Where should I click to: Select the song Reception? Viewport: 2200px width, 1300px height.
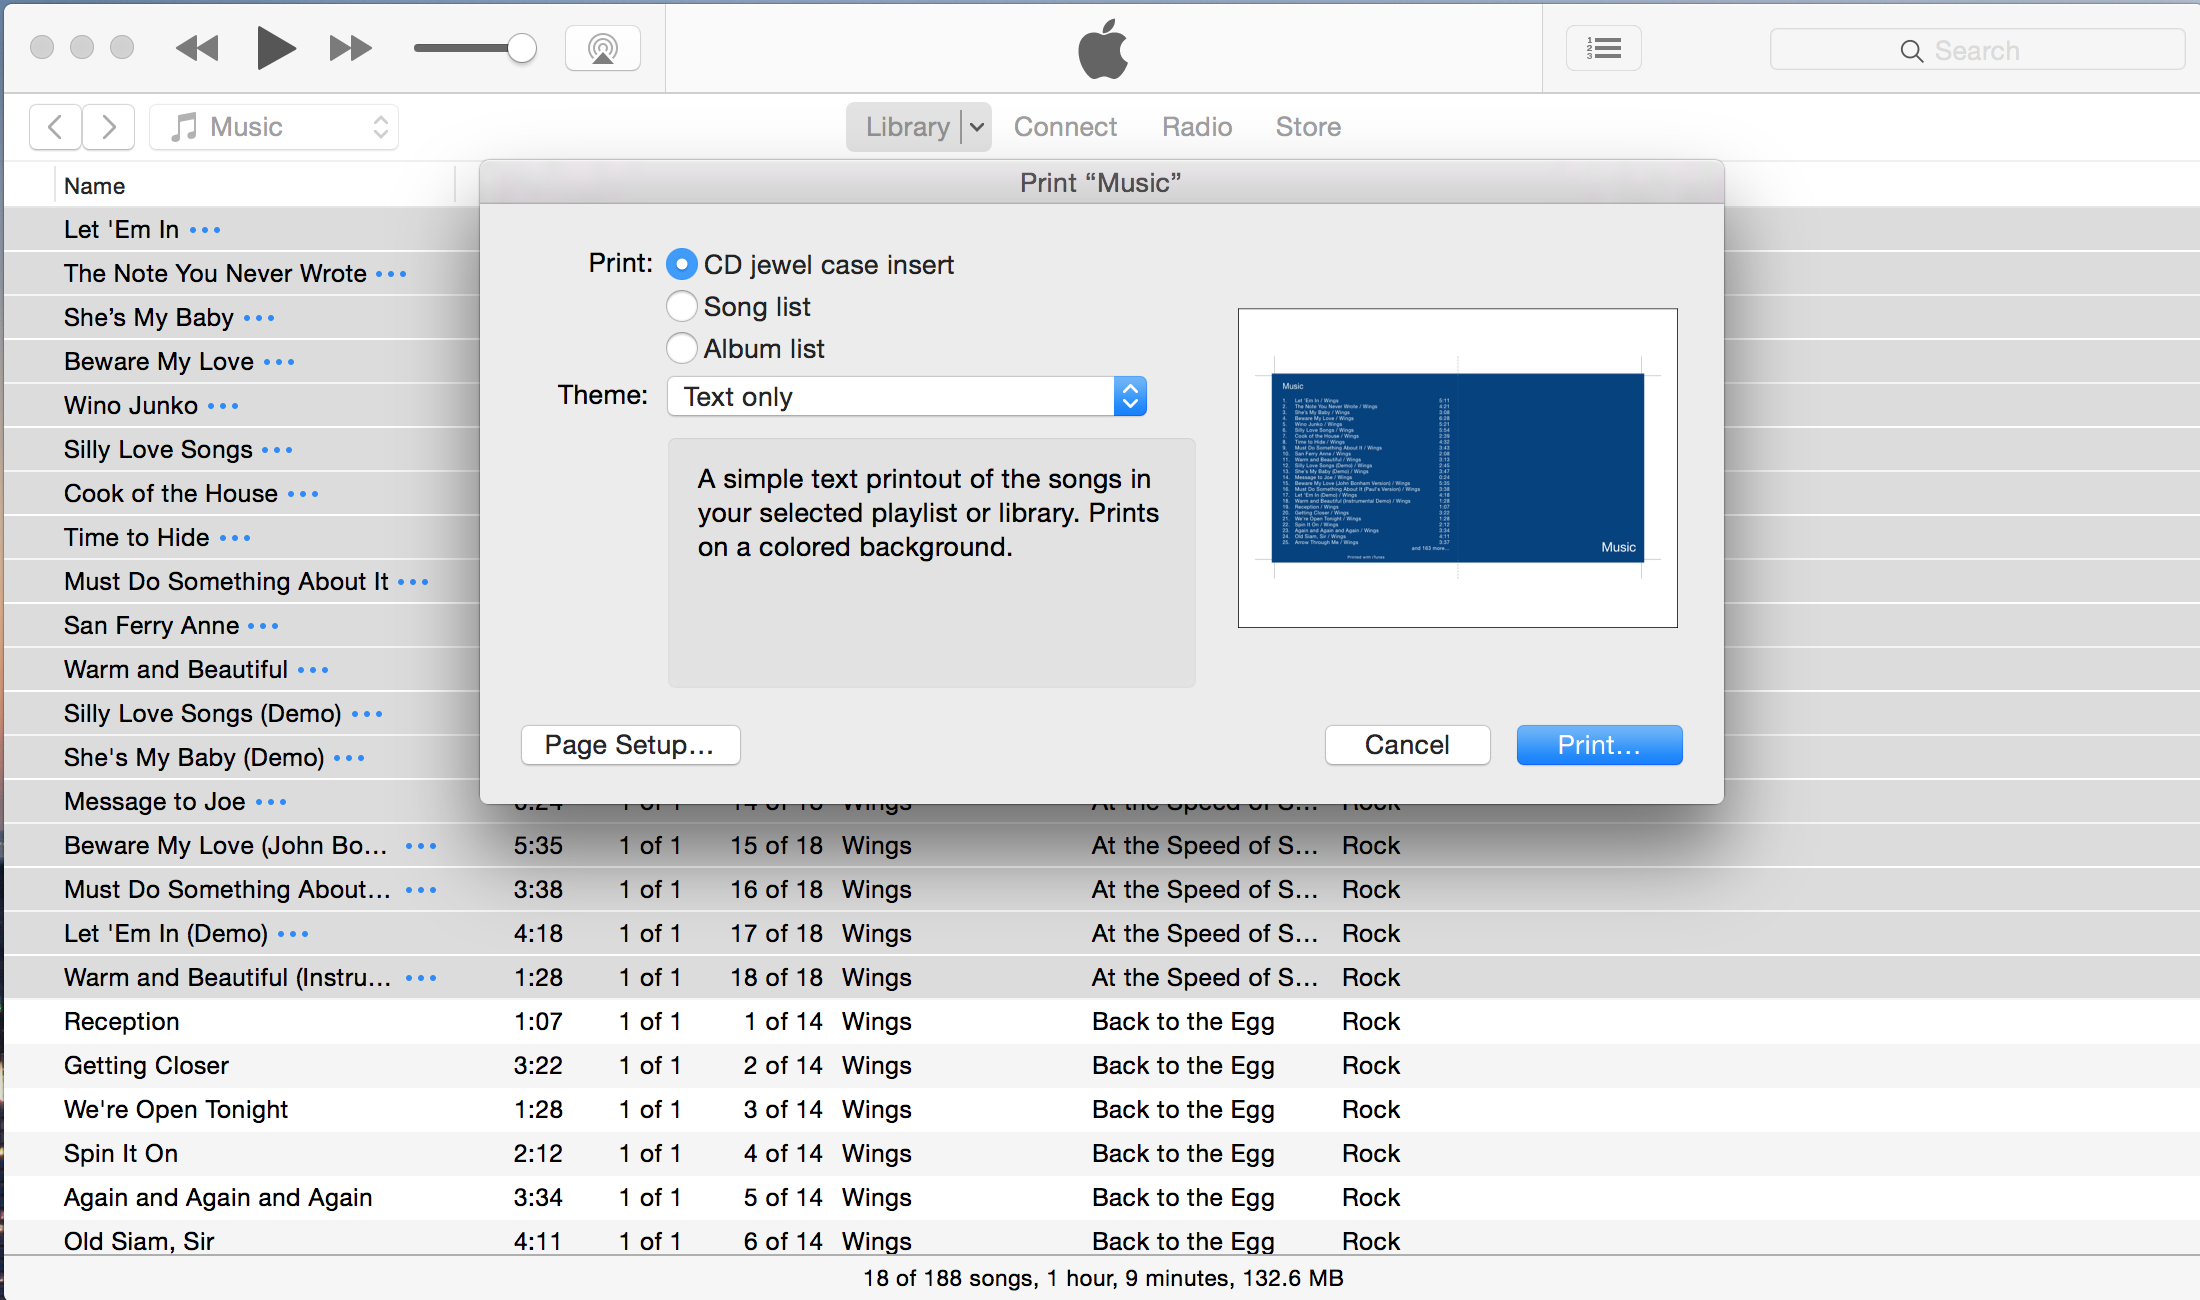[122, 1021]
